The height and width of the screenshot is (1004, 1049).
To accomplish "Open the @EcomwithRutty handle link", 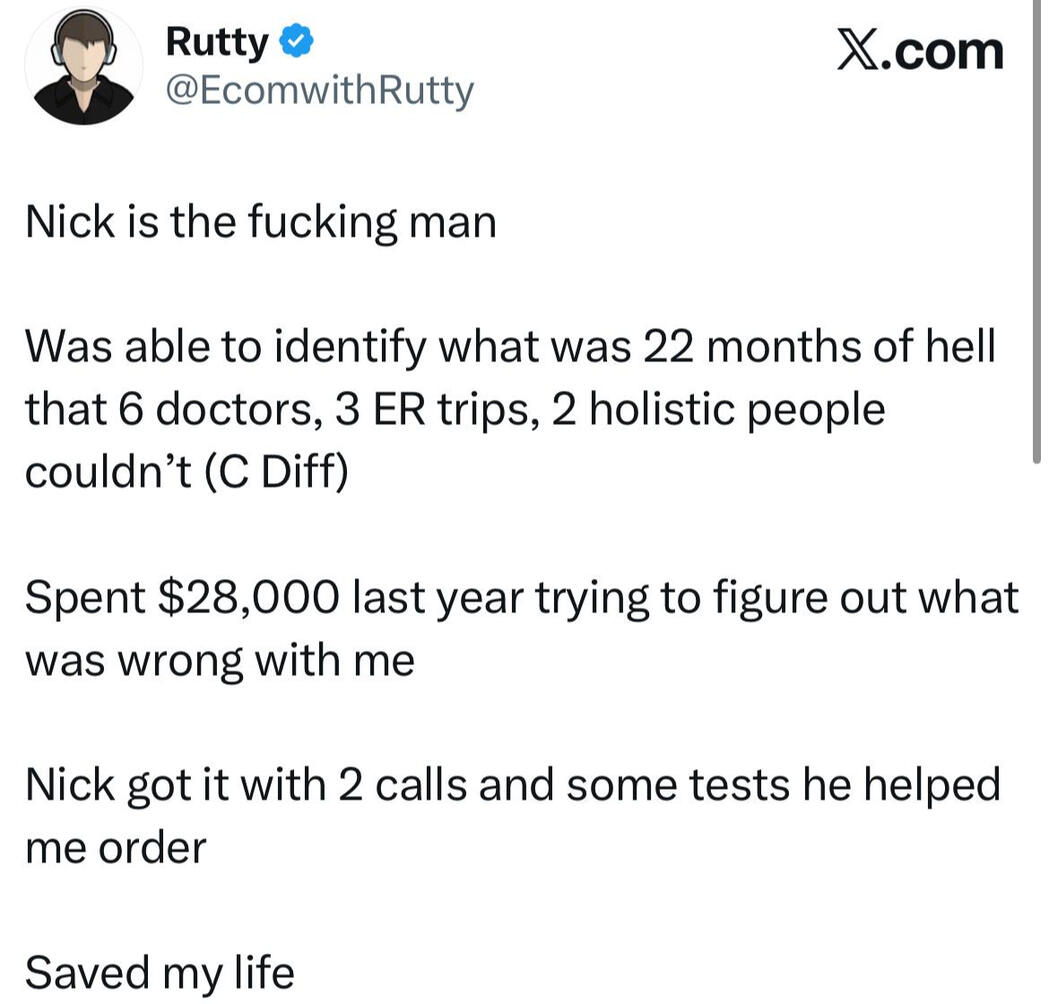I will pos(317,92).
